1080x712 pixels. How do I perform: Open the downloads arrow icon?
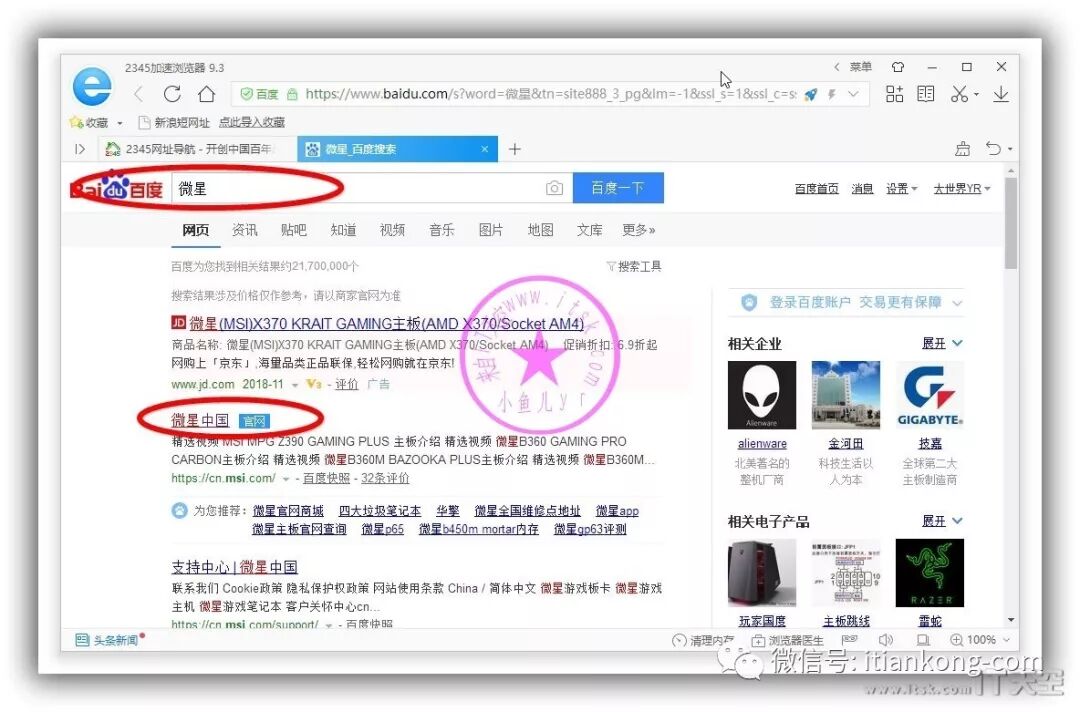coord(1001,94)
